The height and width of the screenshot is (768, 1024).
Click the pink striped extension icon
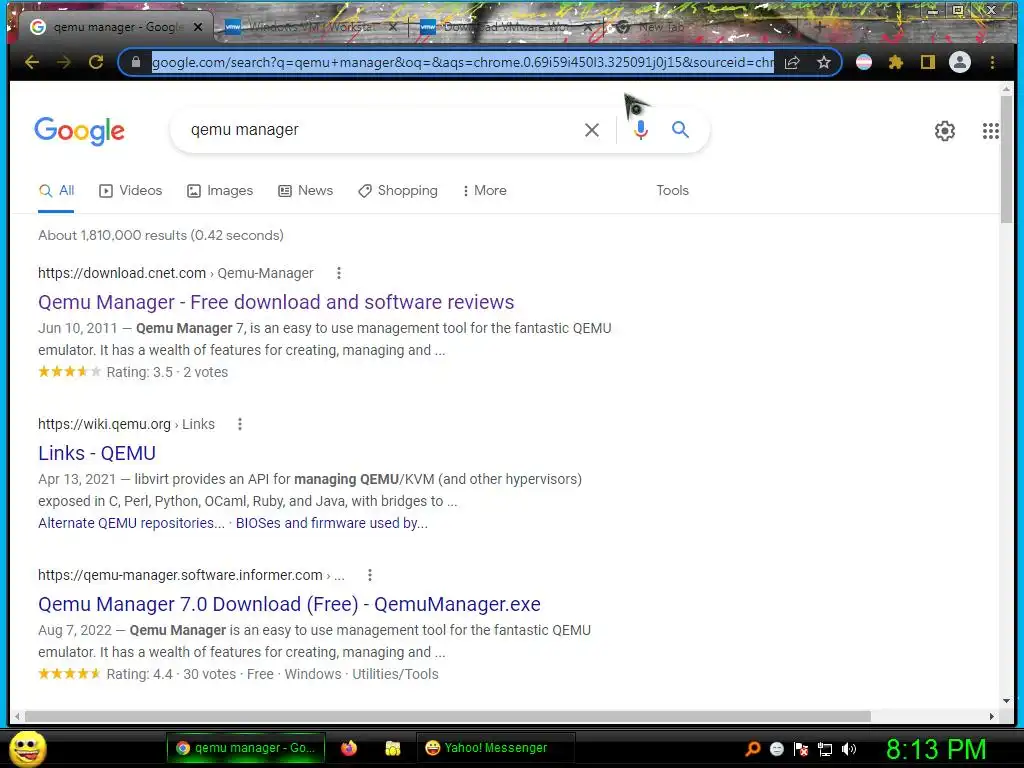[x=863, y=62]
